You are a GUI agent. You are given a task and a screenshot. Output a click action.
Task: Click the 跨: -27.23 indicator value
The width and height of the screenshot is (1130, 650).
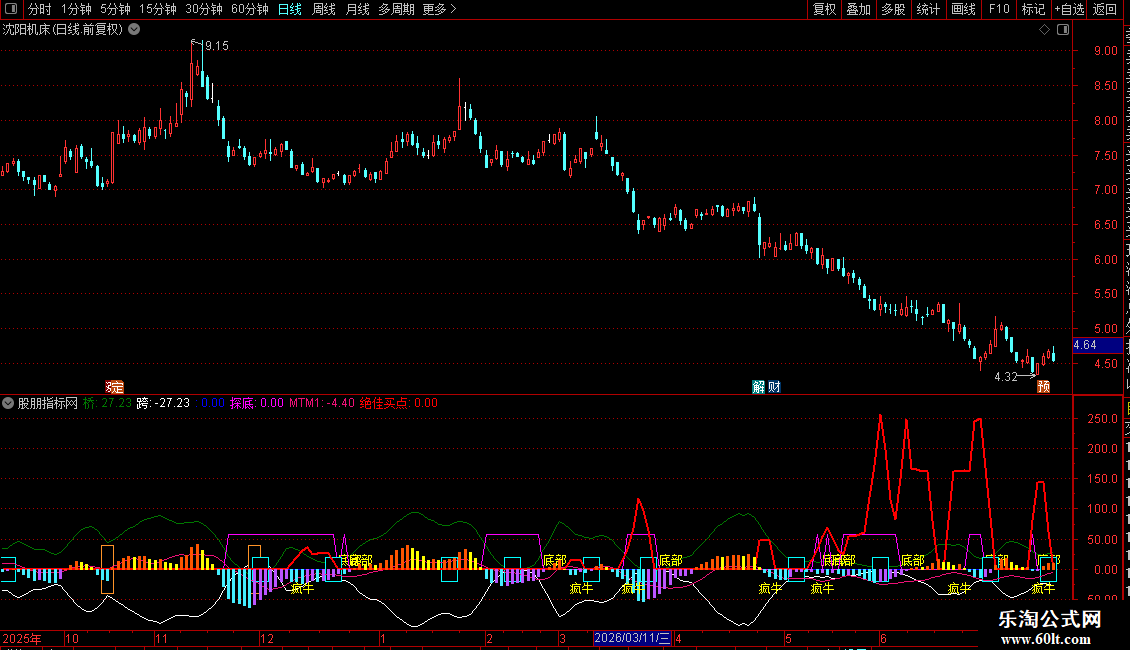pyautogui.click(x=163, y=404)
